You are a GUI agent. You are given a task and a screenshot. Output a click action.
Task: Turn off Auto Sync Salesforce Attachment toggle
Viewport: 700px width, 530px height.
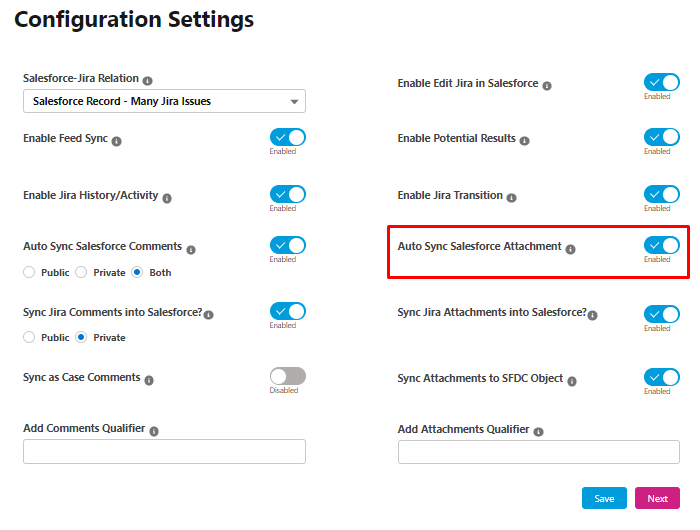[662, 245]
